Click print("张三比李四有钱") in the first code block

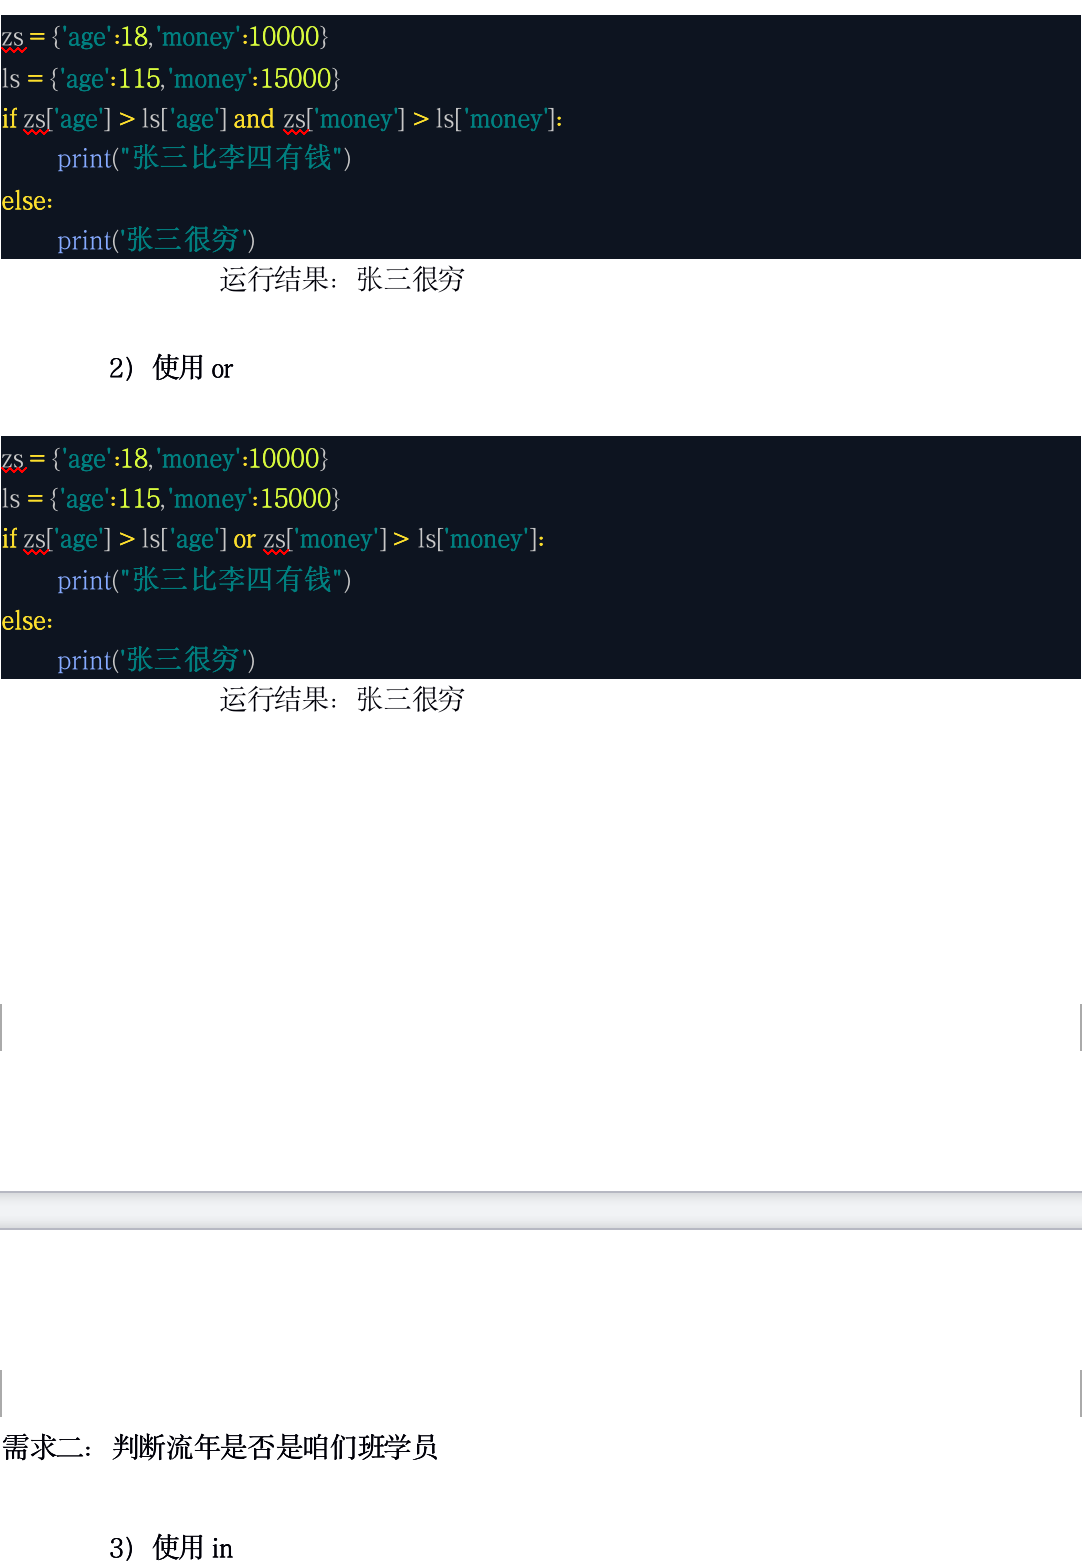coord(204,159)
